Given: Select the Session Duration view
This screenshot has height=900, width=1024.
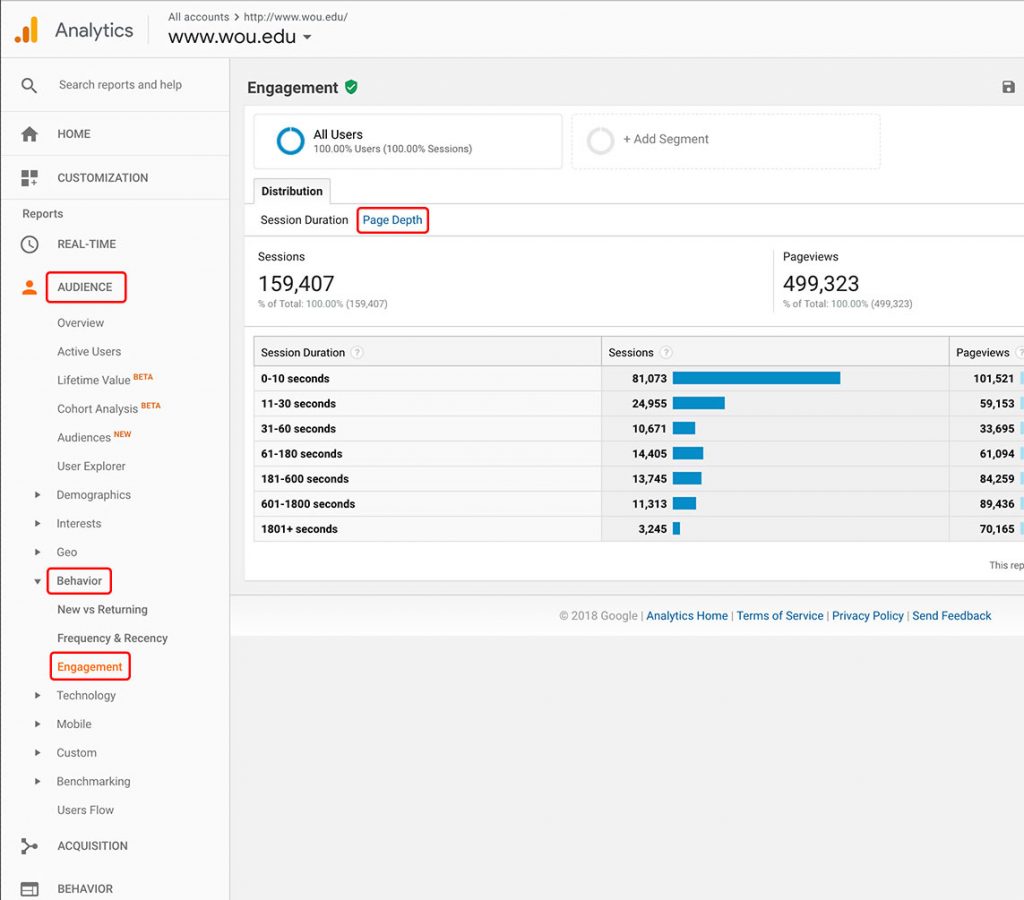Looking at the screenshot, I should [304, 220].
